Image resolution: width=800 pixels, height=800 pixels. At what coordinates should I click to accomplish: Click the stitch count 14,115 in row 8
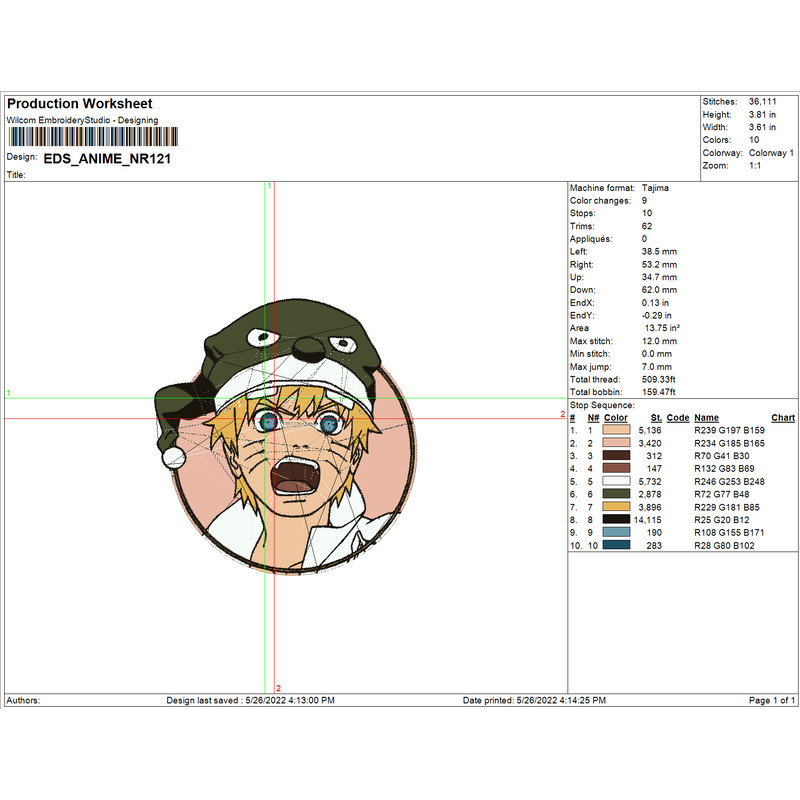coord(649,520)
